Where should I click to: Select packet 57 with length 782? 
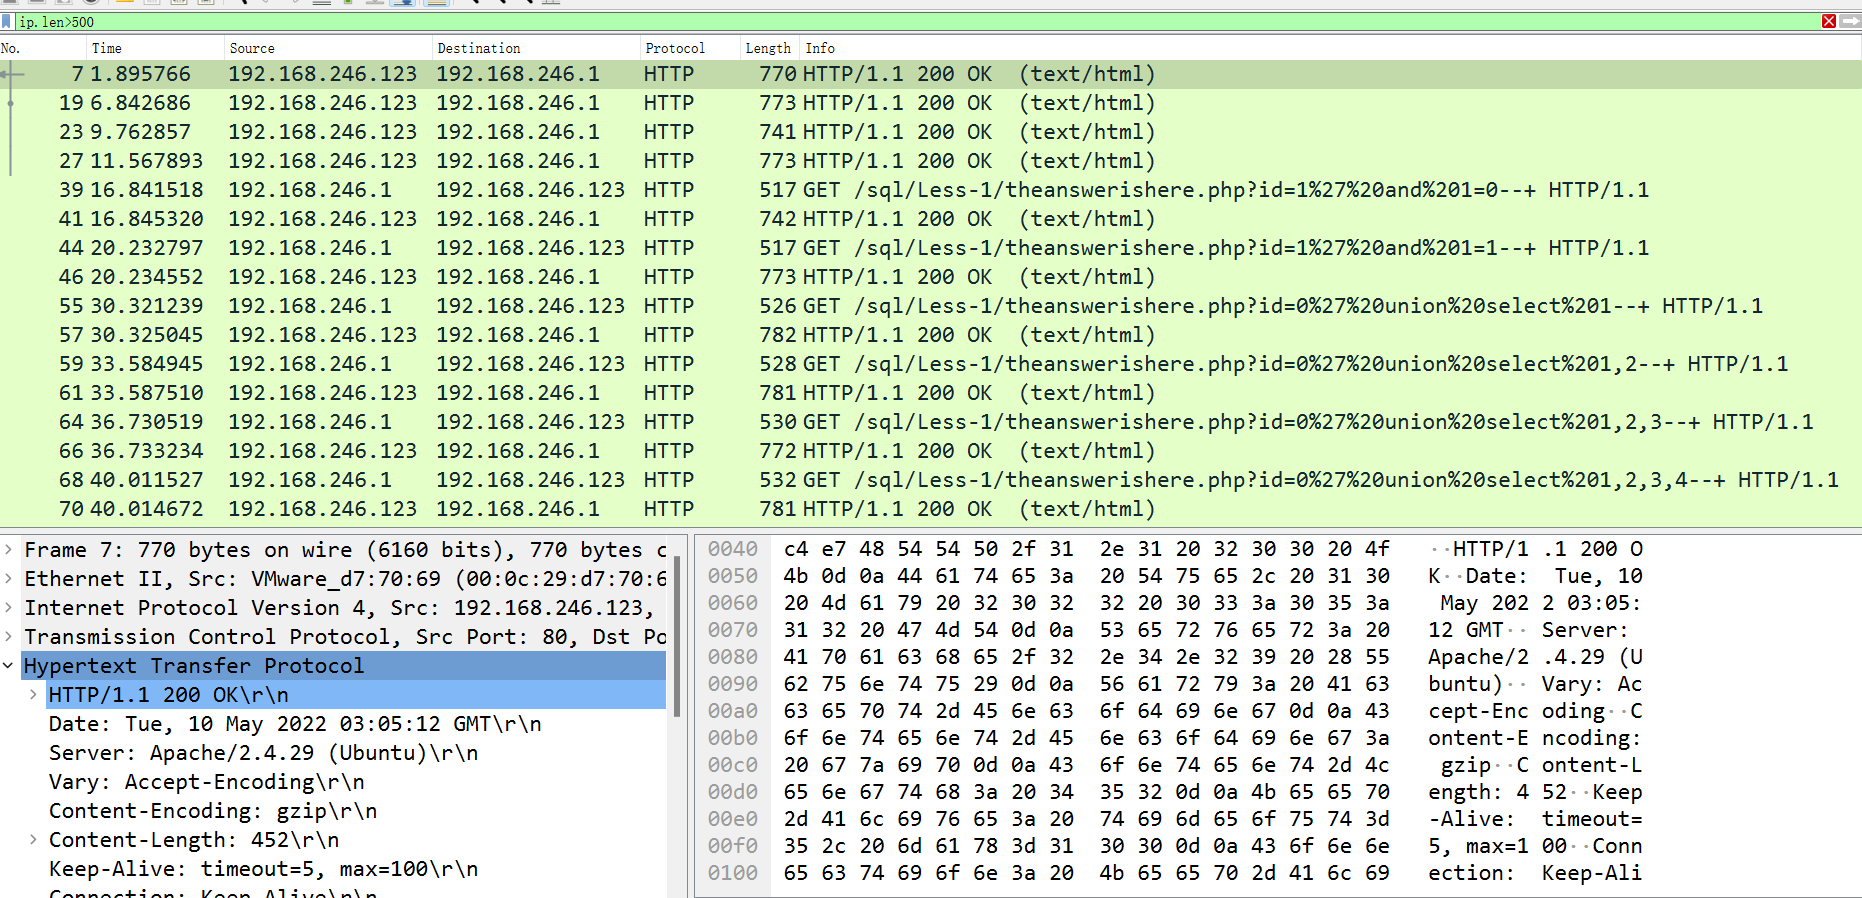[x=931, y=335]
